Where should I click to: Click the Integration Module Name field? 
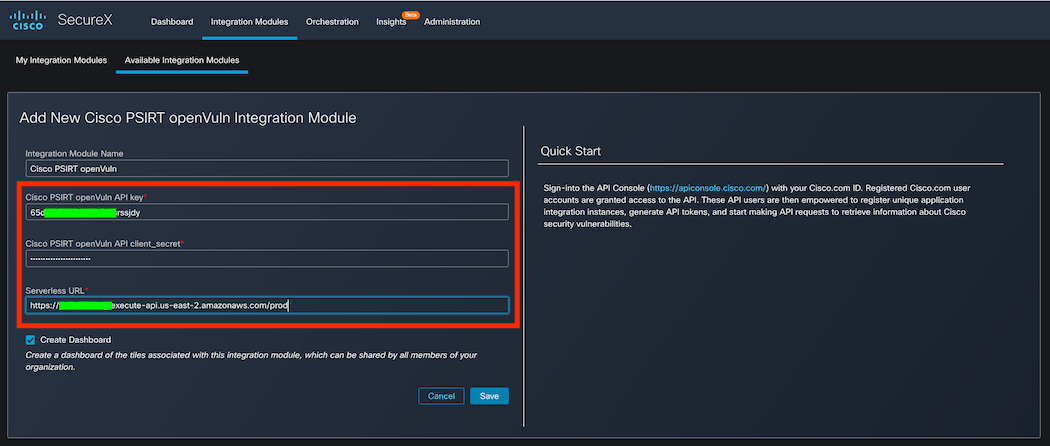click(267, 169)
